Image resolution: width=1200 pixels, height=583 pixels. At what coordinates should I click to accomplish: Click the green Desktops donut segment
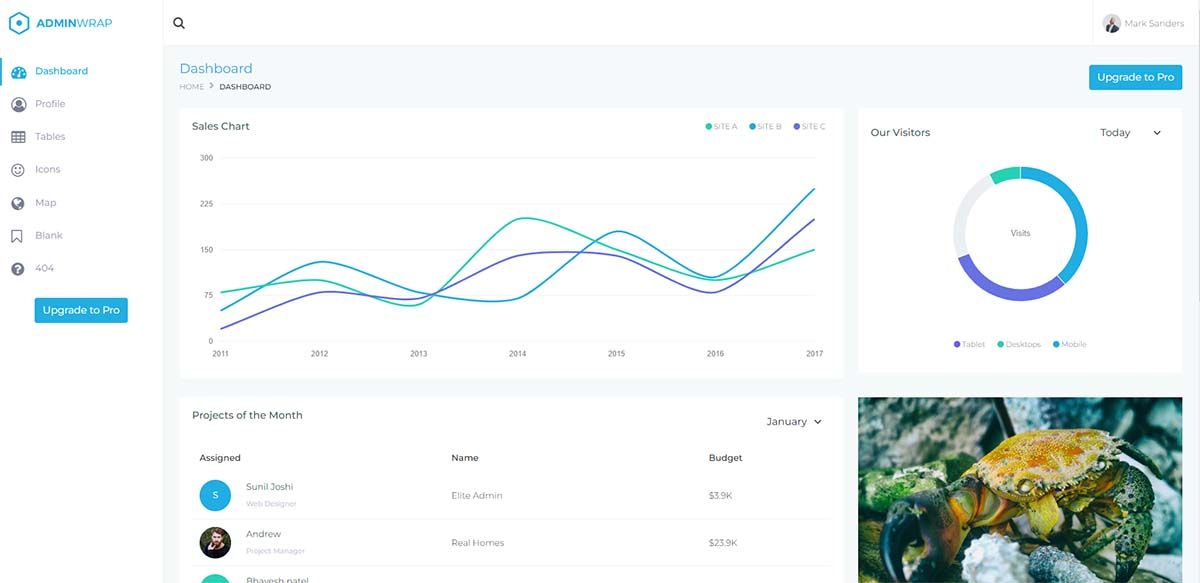(x=1005, y=175)
